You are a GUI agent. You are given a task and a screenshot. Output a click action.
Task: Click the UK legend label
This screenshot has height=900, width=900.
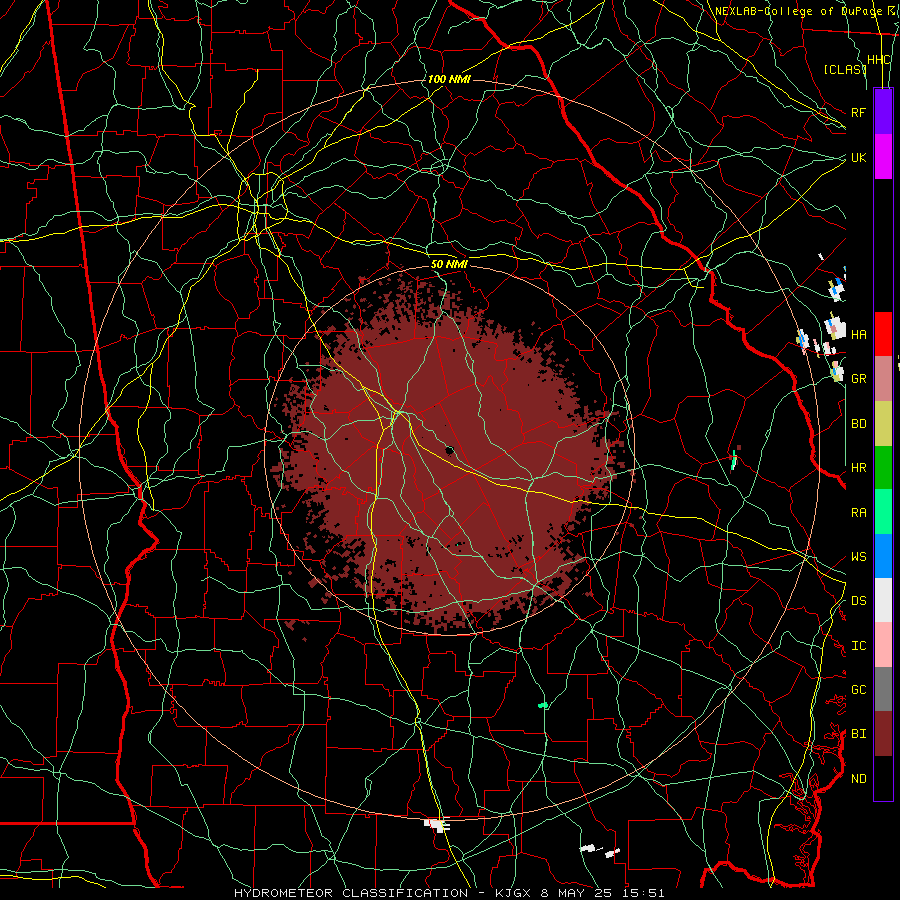coord(858,157)
